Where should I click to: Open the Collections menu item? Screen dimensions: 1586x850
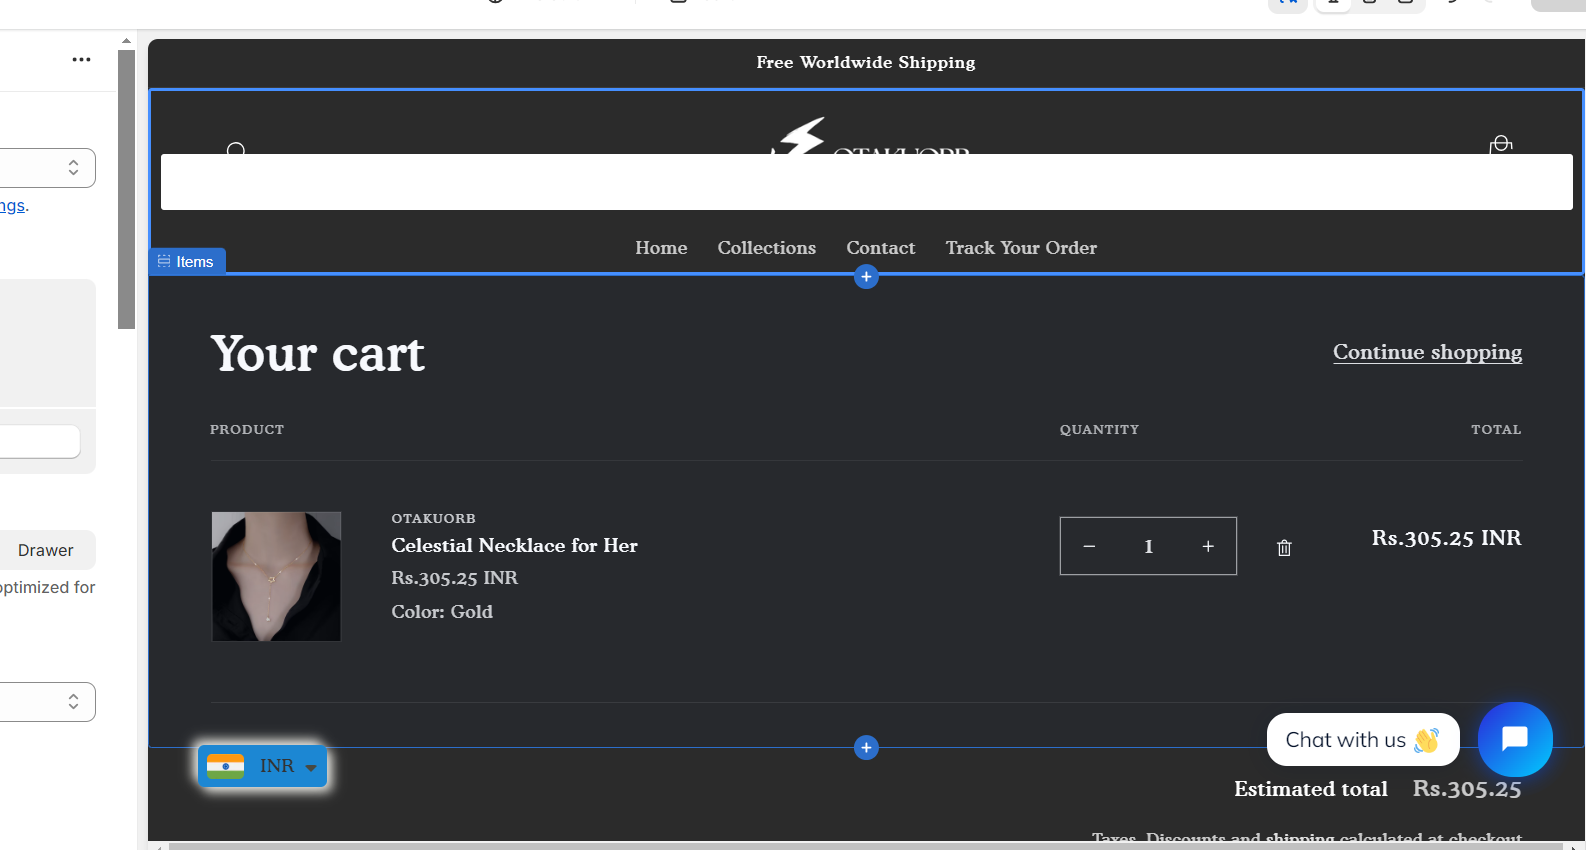[x=767, y=248]
